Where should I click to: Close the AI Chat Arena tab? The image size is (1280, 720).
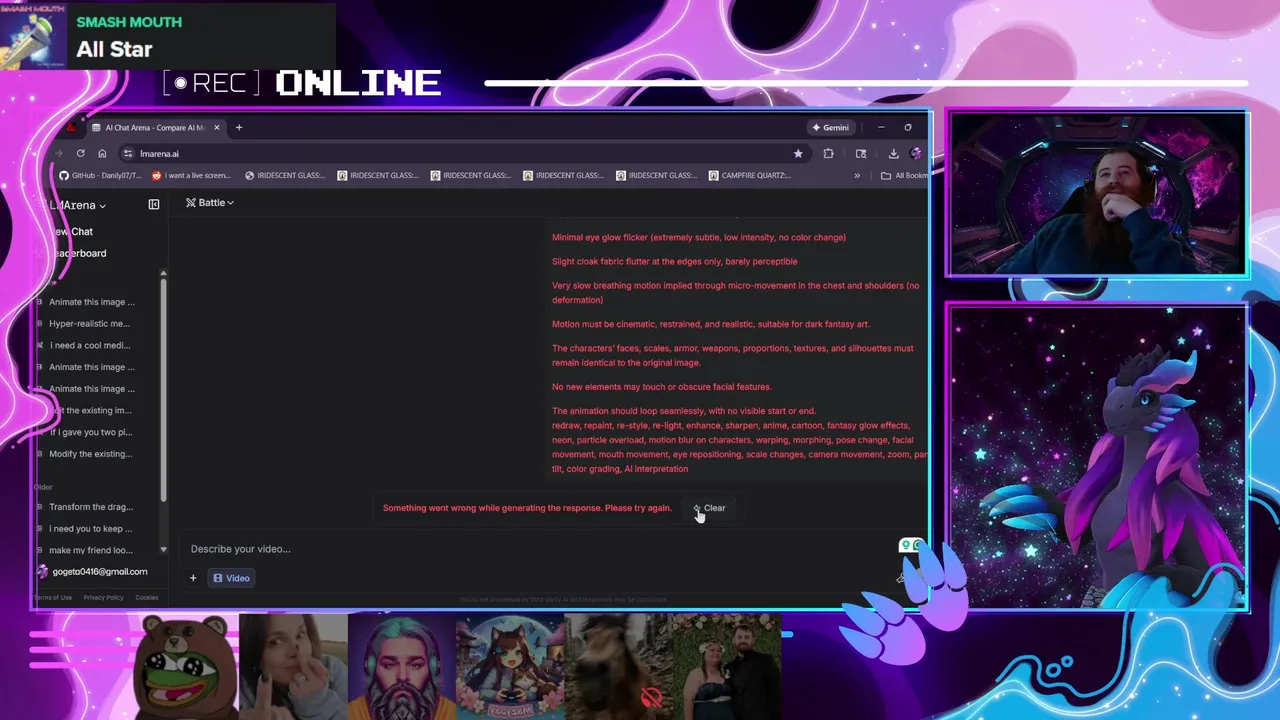pyautogui.click(x=215, y=127)
